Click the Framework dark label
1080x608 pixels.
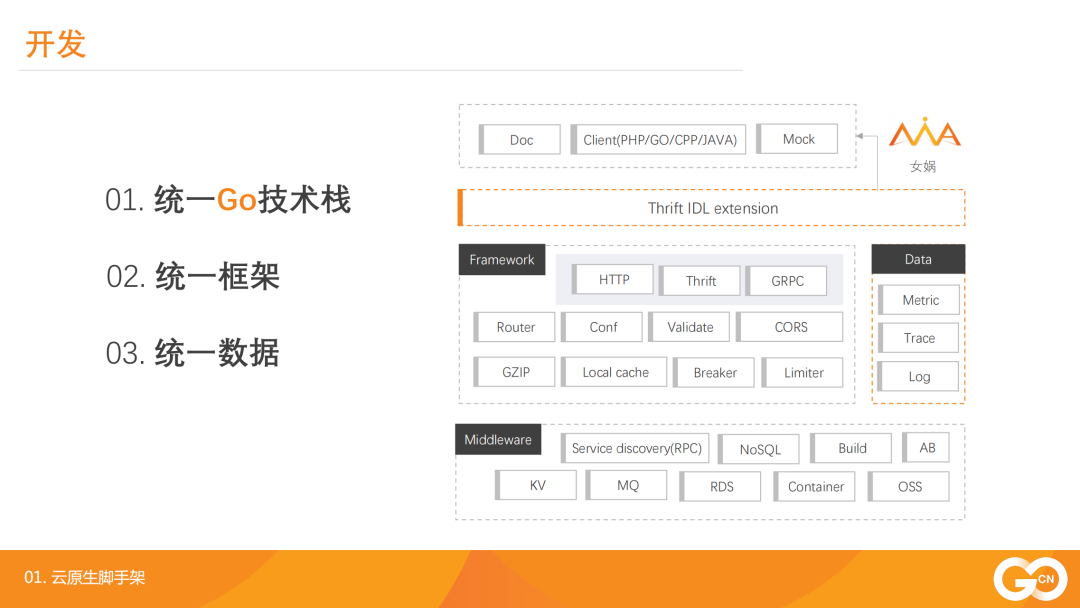[x=501, y=260]
